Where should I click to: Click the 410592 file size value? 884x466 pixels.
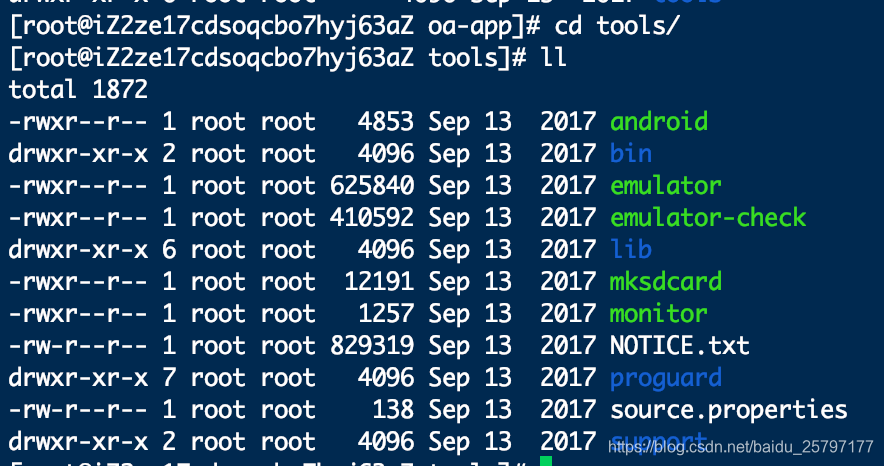(372, 218)
